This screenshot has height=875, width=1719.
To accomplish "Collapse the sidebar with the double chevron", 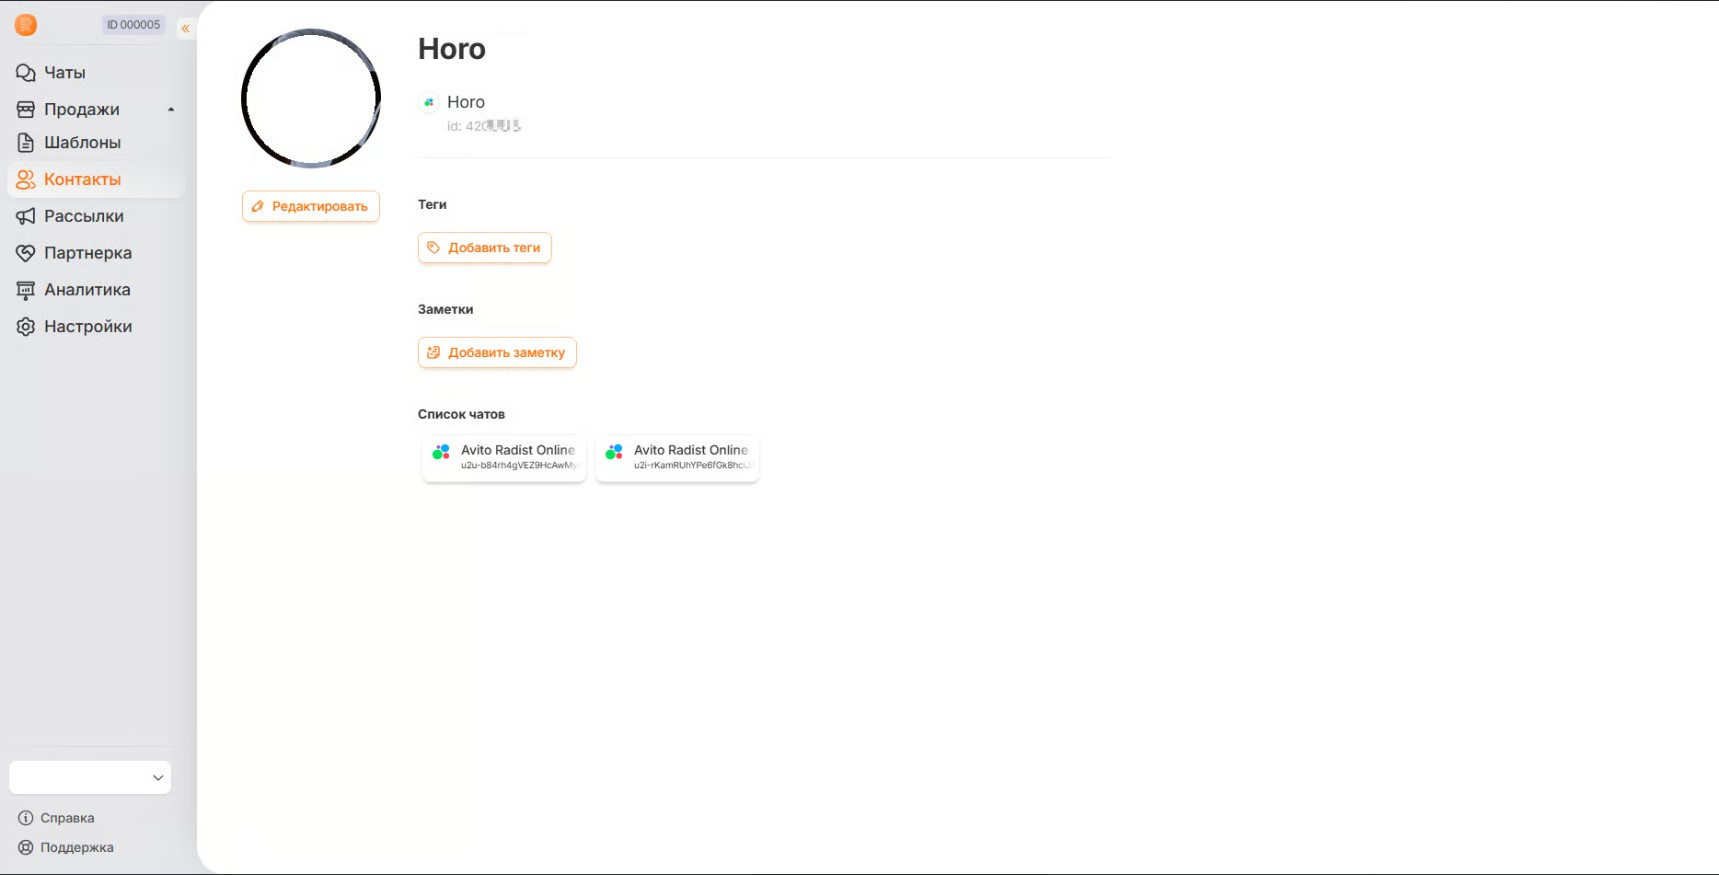I will pos(185,29).
